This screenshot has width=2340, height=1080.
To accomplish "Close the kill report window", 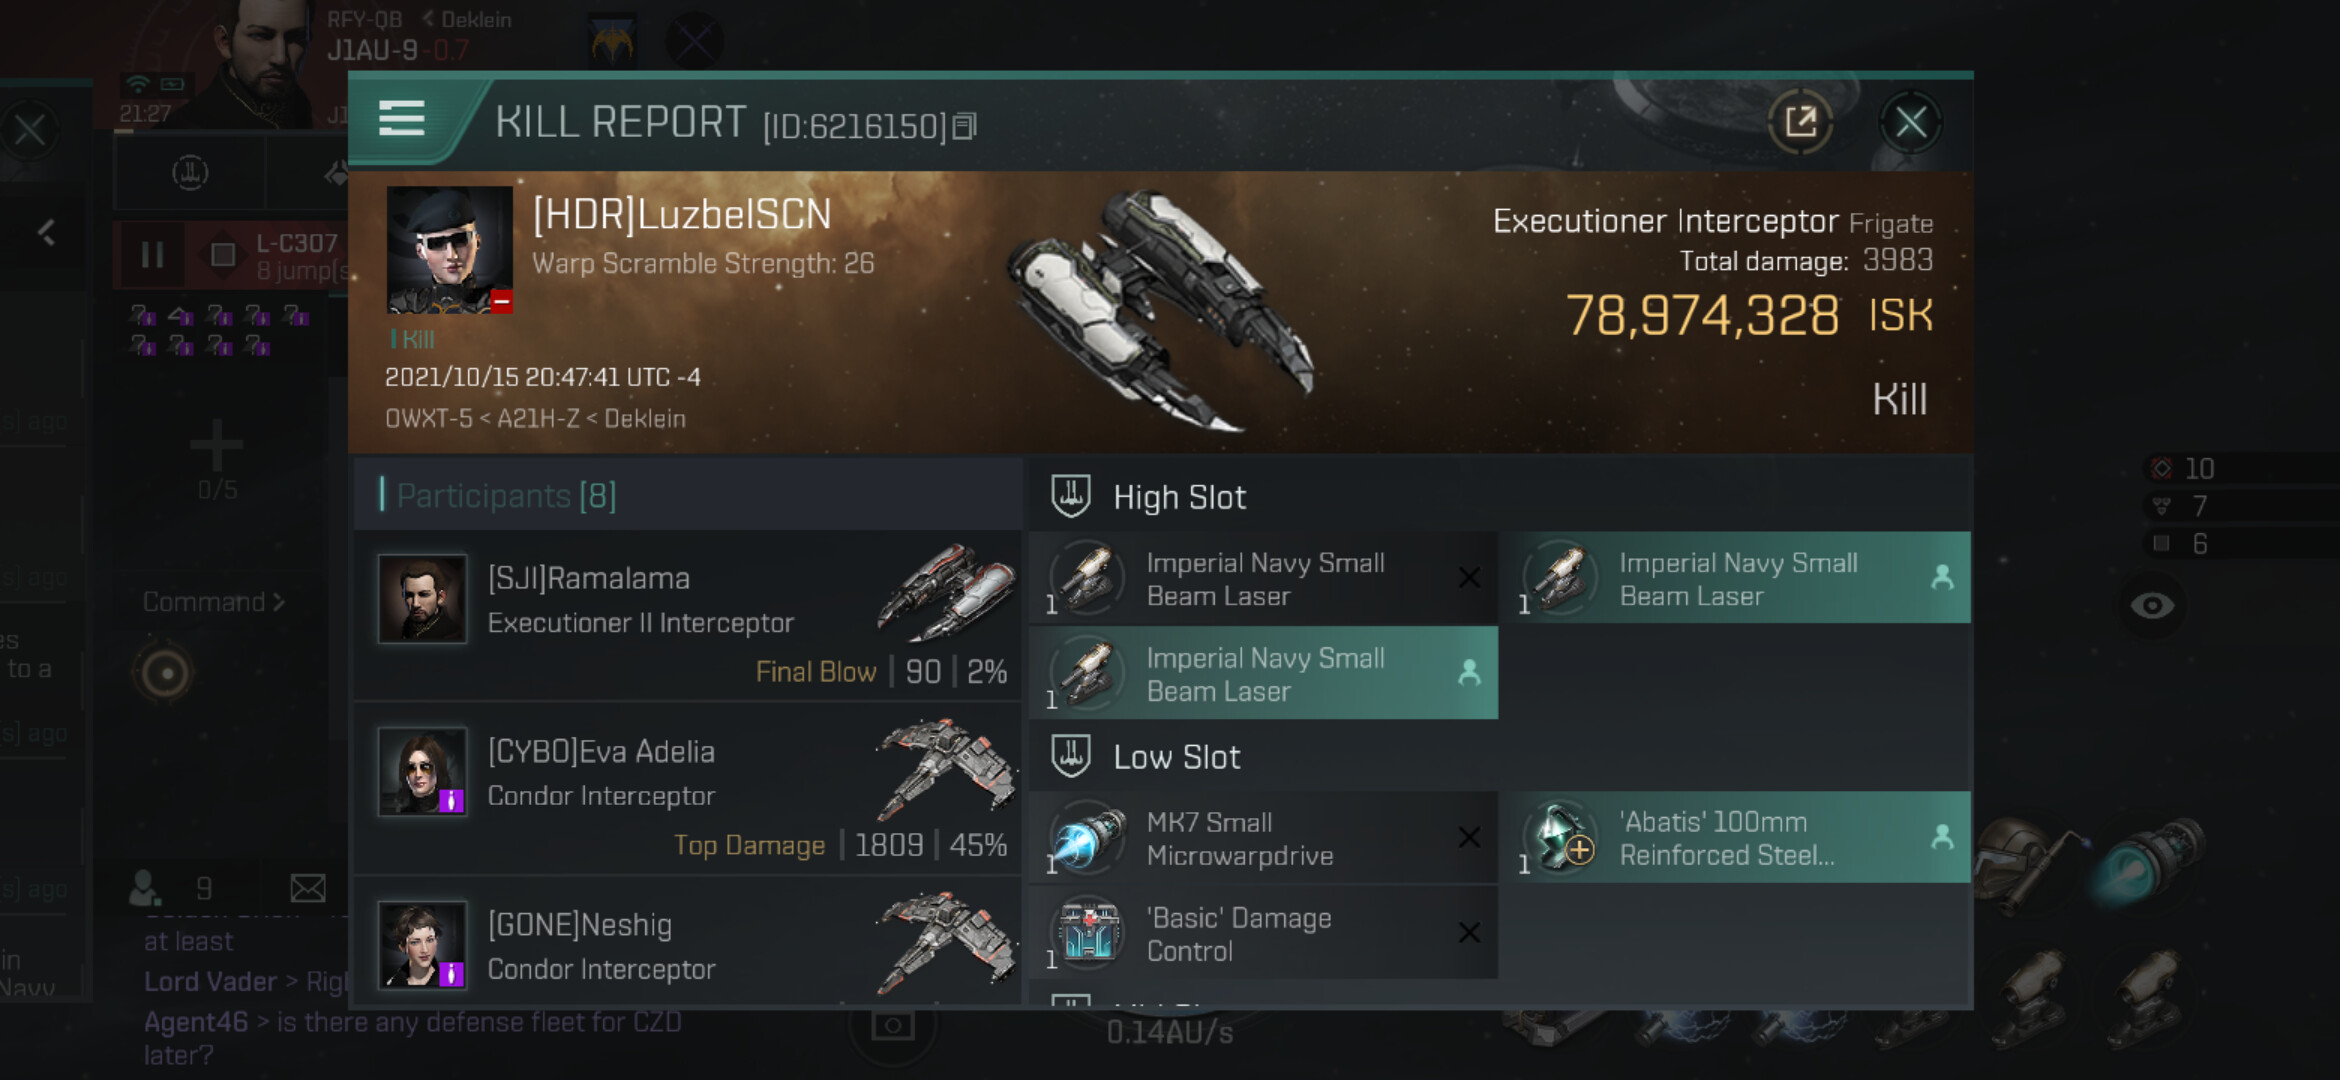I will 1910,123.
